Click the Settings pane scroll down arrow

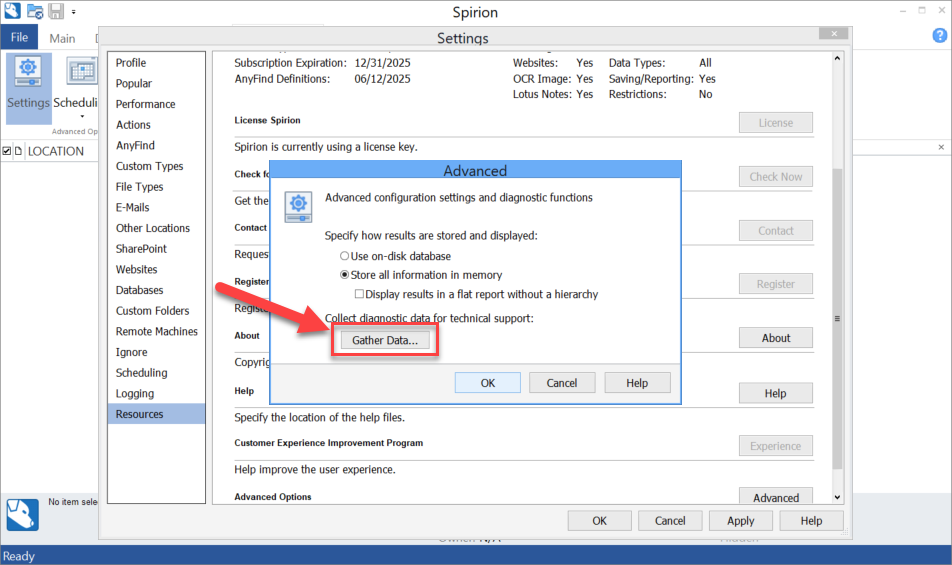[x=837, y=497]
